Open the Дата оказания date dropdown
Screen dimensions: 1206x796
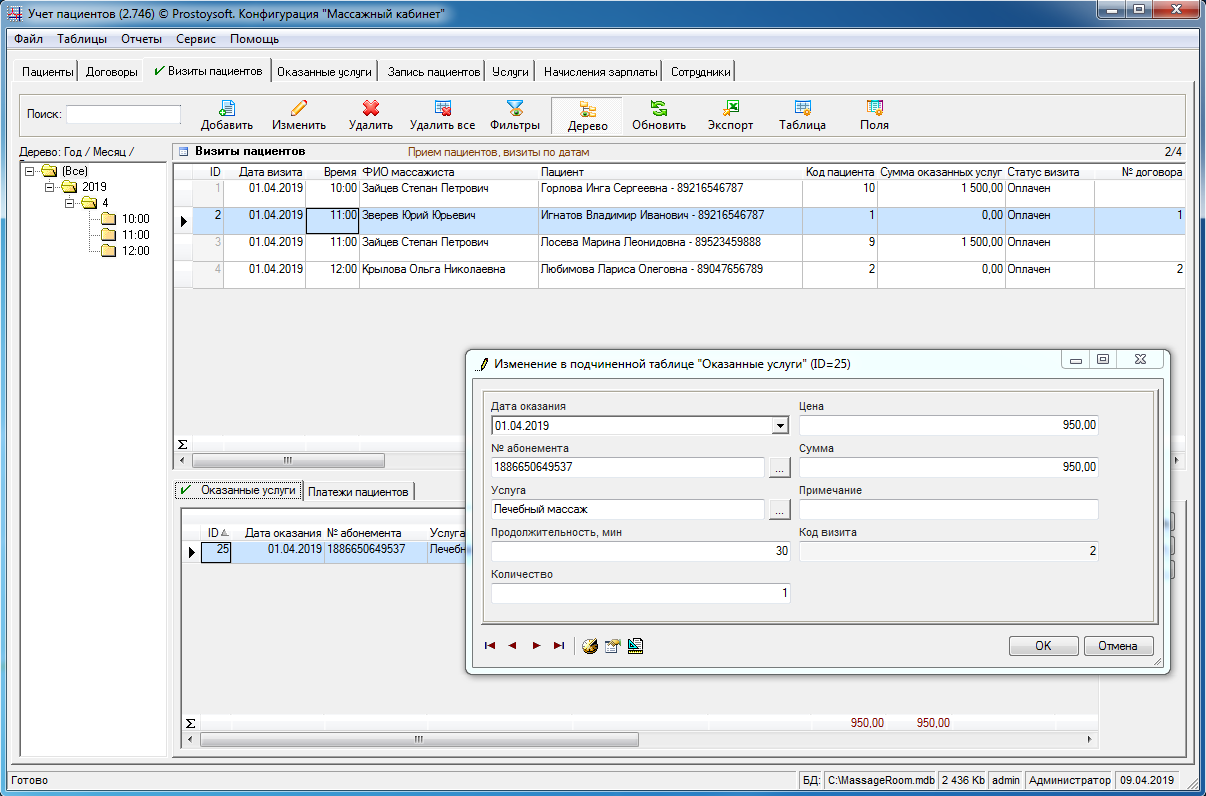pos(780,426)
